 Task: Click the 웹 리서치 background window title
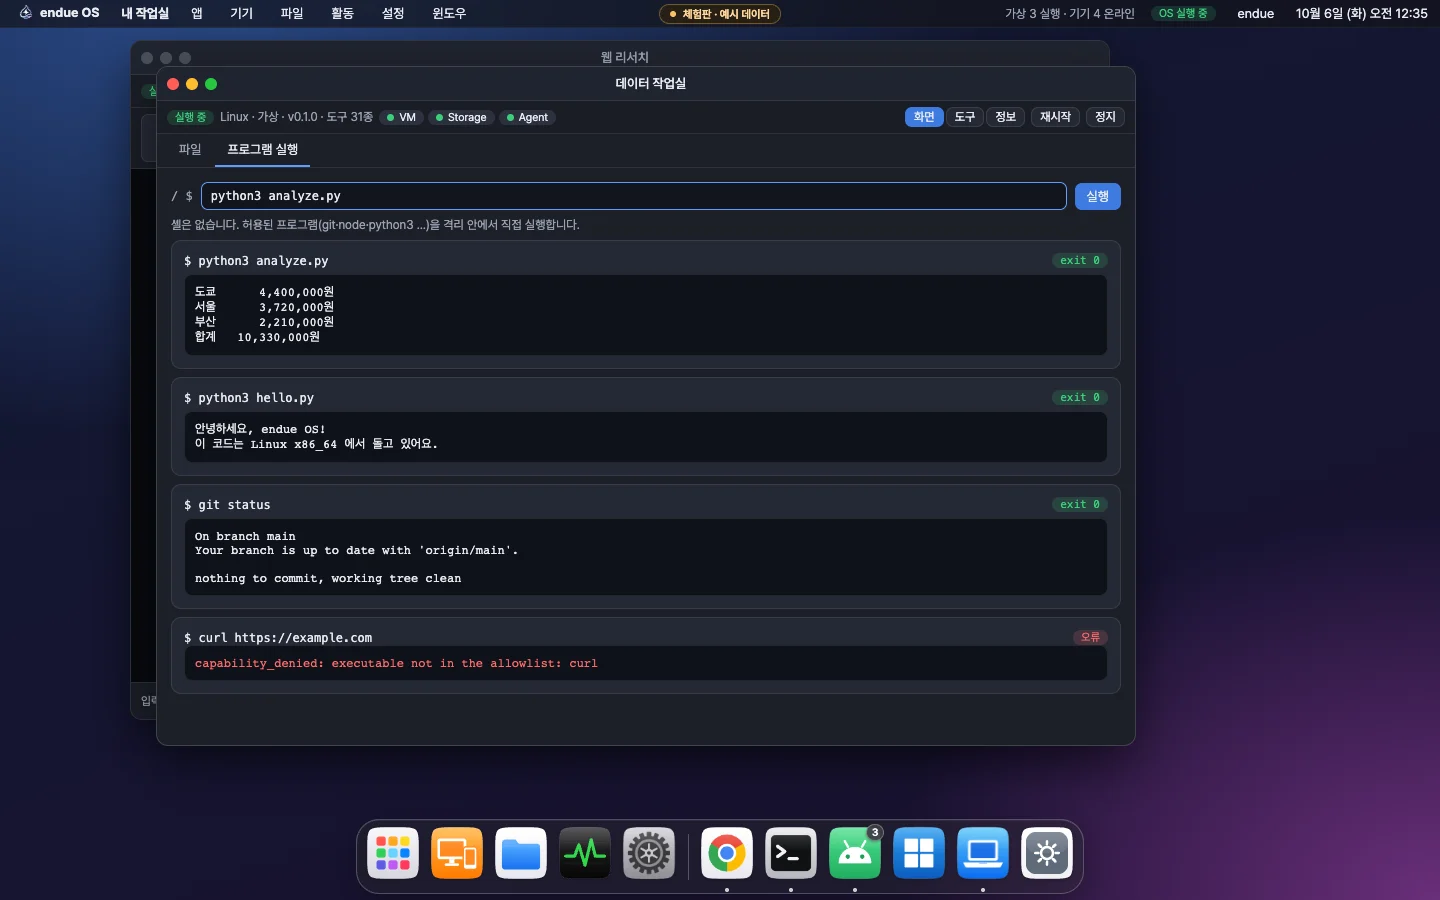coord(625,57)
